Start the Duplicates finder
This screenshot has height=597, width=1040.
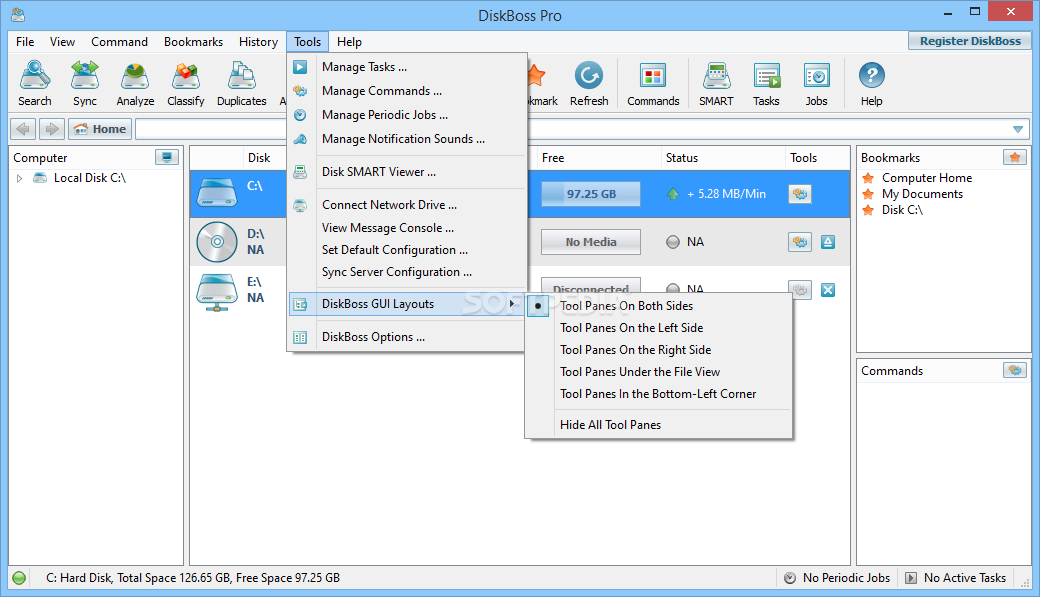(241, 83)
